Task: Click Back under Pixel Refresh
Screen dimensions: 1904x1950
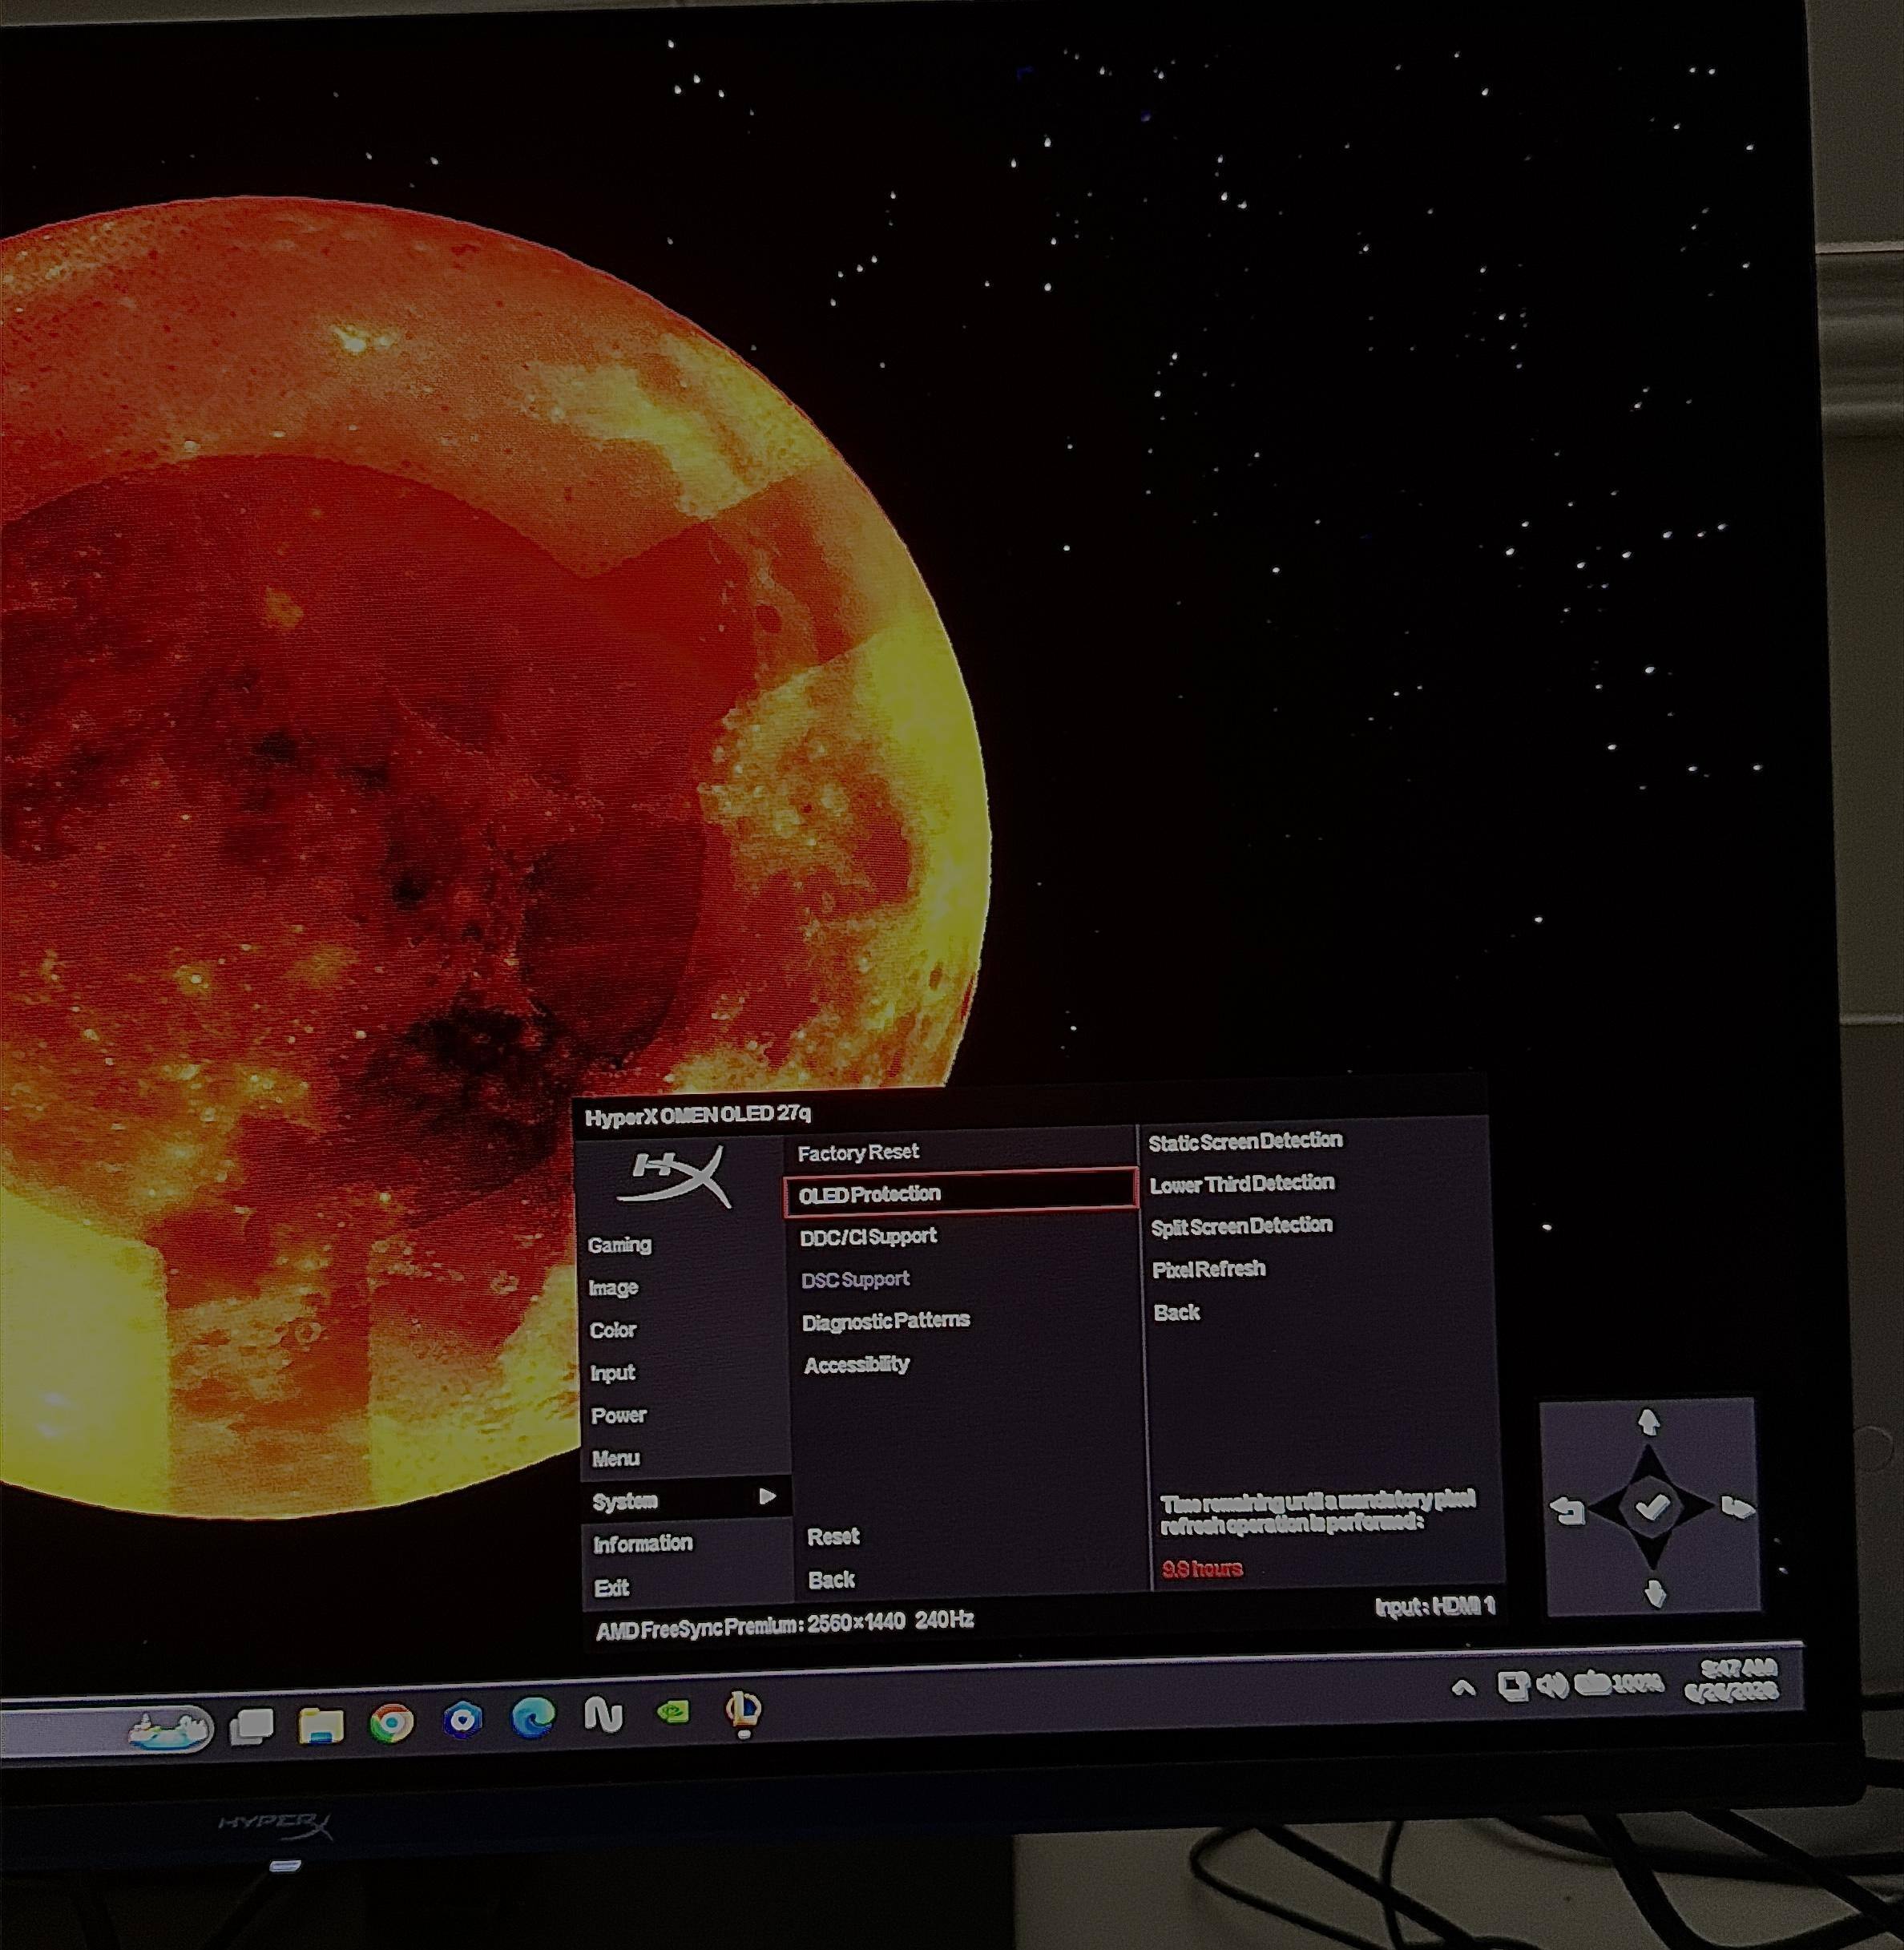Action: pyautogui.click(x=1176, y=1312)
